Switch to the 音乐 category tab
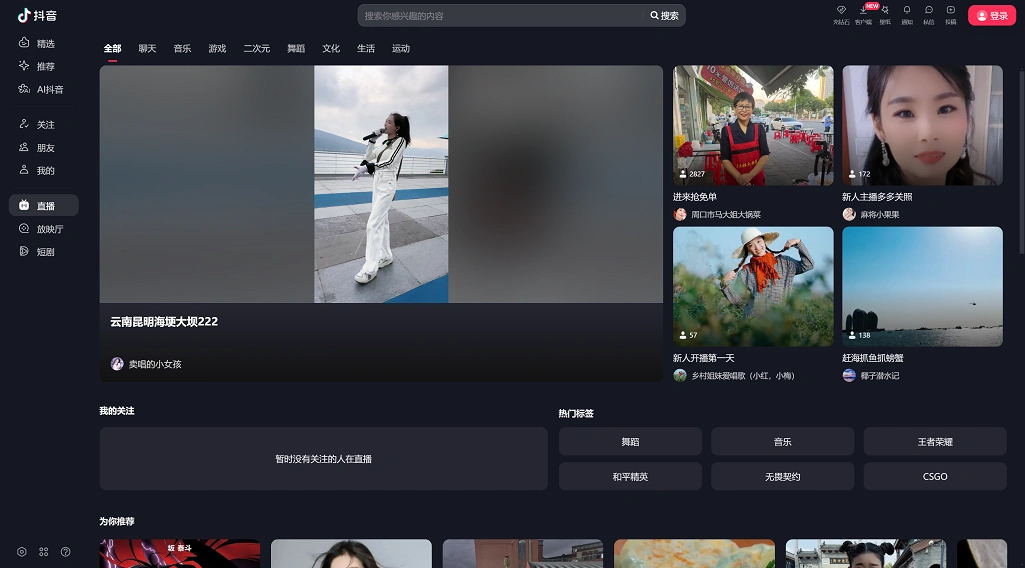 click(x=182, y=49)
